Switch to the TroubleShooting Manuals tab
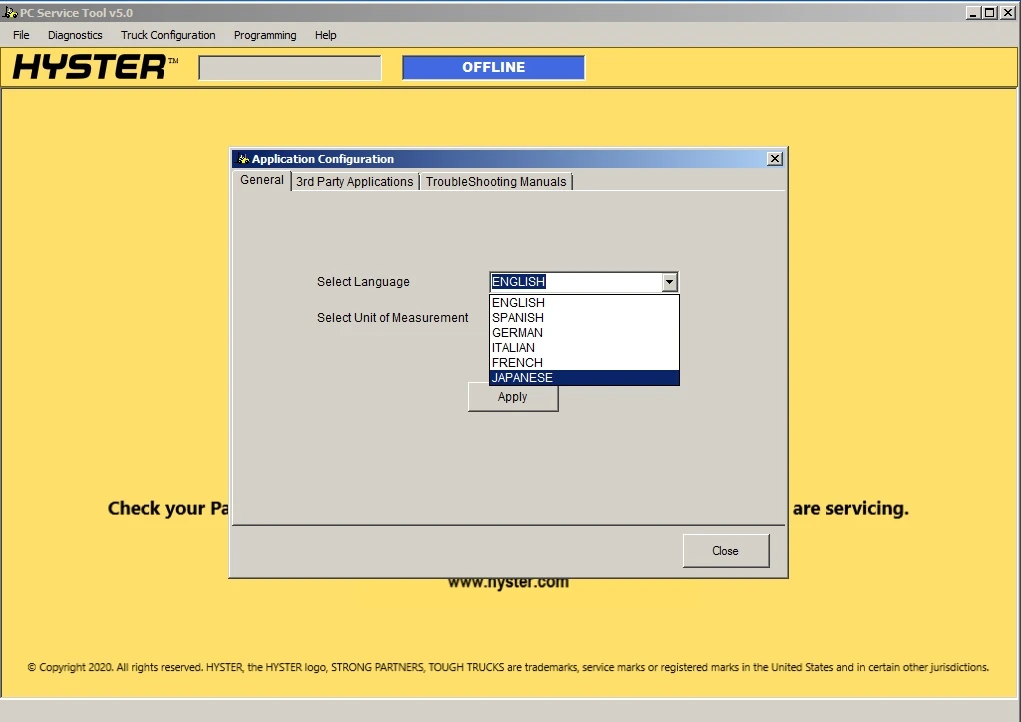The height and width of the screenshot is (722, 1021). [496, 182]
